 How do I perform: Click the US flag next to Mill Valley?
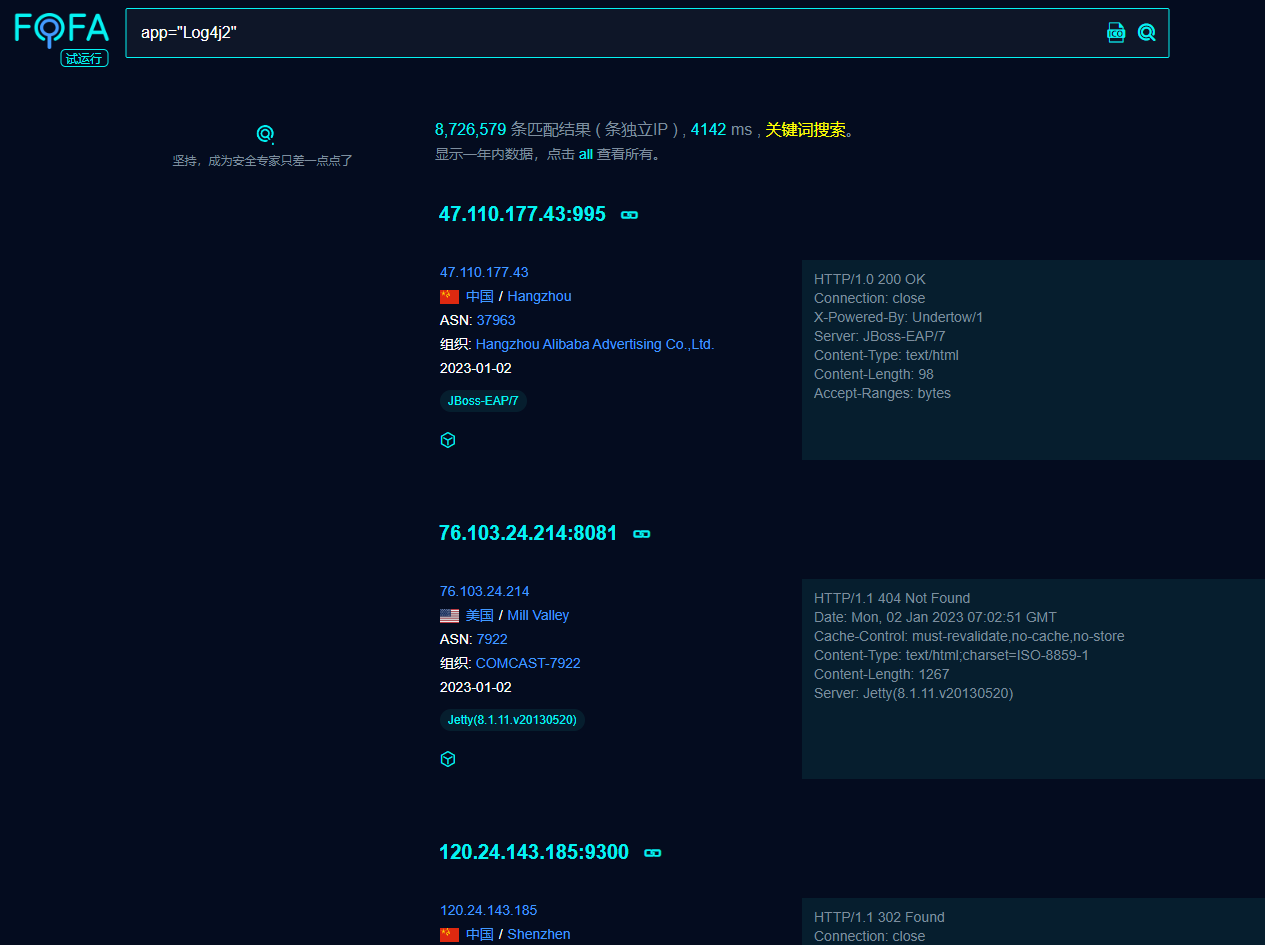pyautogui.click(x=449, y=616)
